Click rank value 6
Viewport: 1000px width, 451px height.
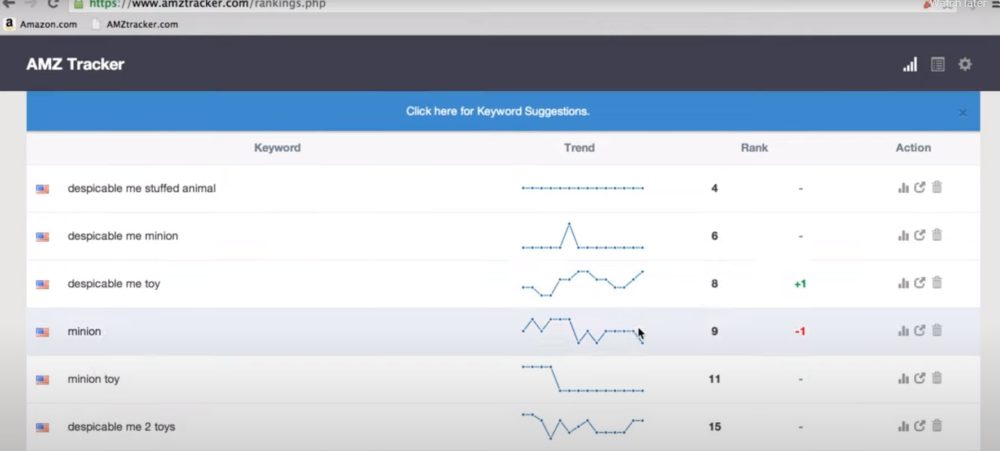coord(714,236)
